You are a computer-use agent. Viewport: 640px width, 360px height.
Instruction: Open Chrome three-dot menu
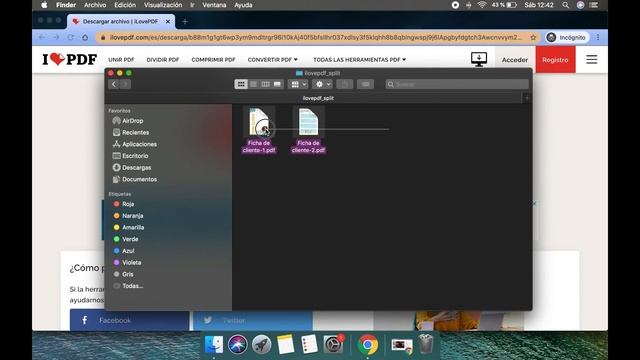tap(598, 38)
